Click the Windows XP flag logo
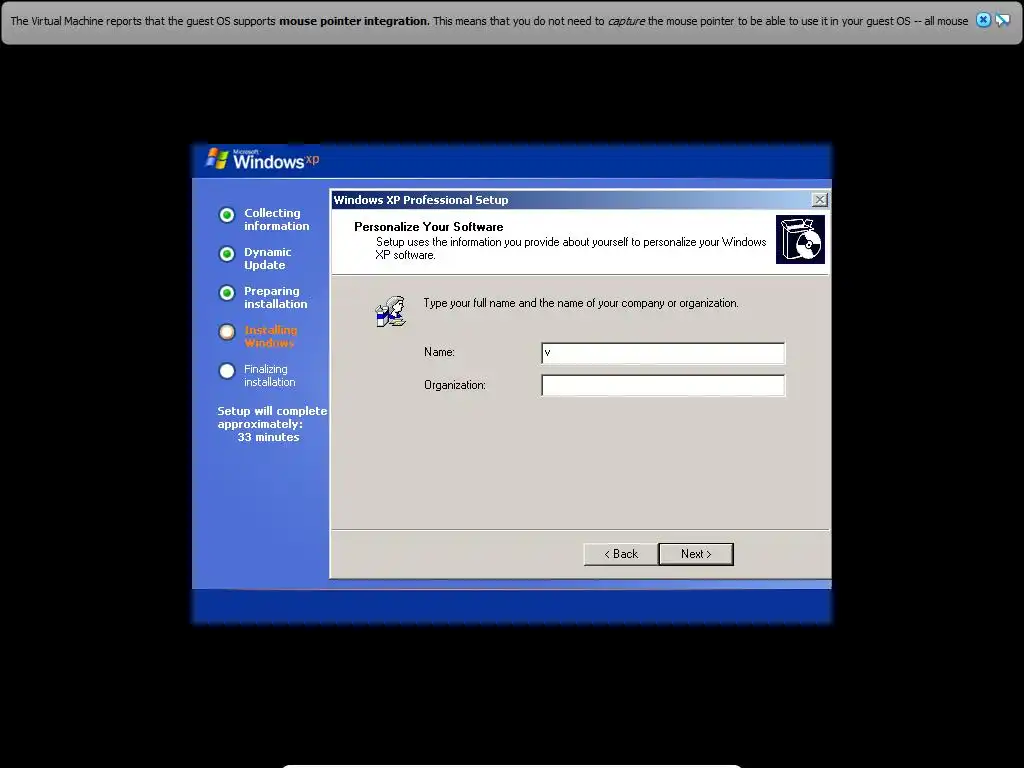The width and height of the screenshot is (1024, 768). 217,159
